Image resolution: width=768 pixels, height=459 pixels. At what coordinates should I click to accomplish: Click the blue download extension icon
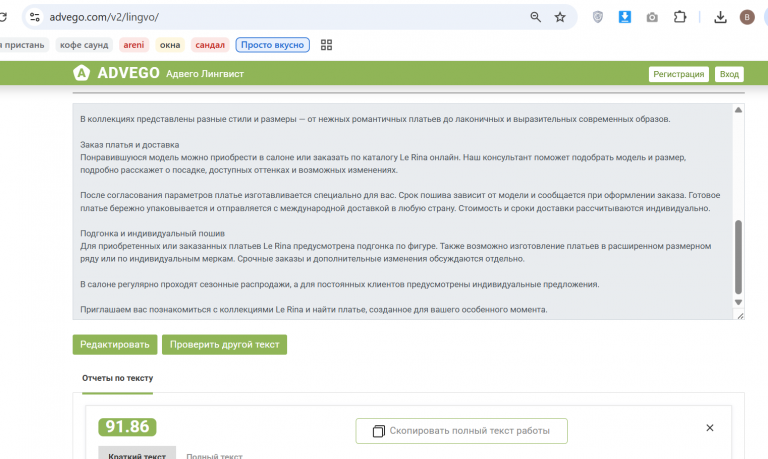coord(624,17)
